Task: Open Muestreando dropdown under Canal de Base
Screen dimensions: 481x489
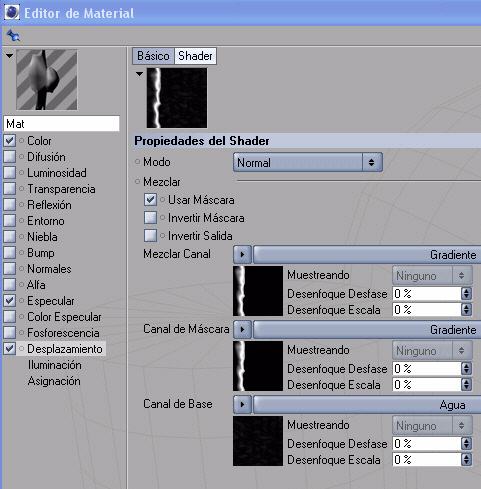Action: pyautogui.click(x=432, y=425)
